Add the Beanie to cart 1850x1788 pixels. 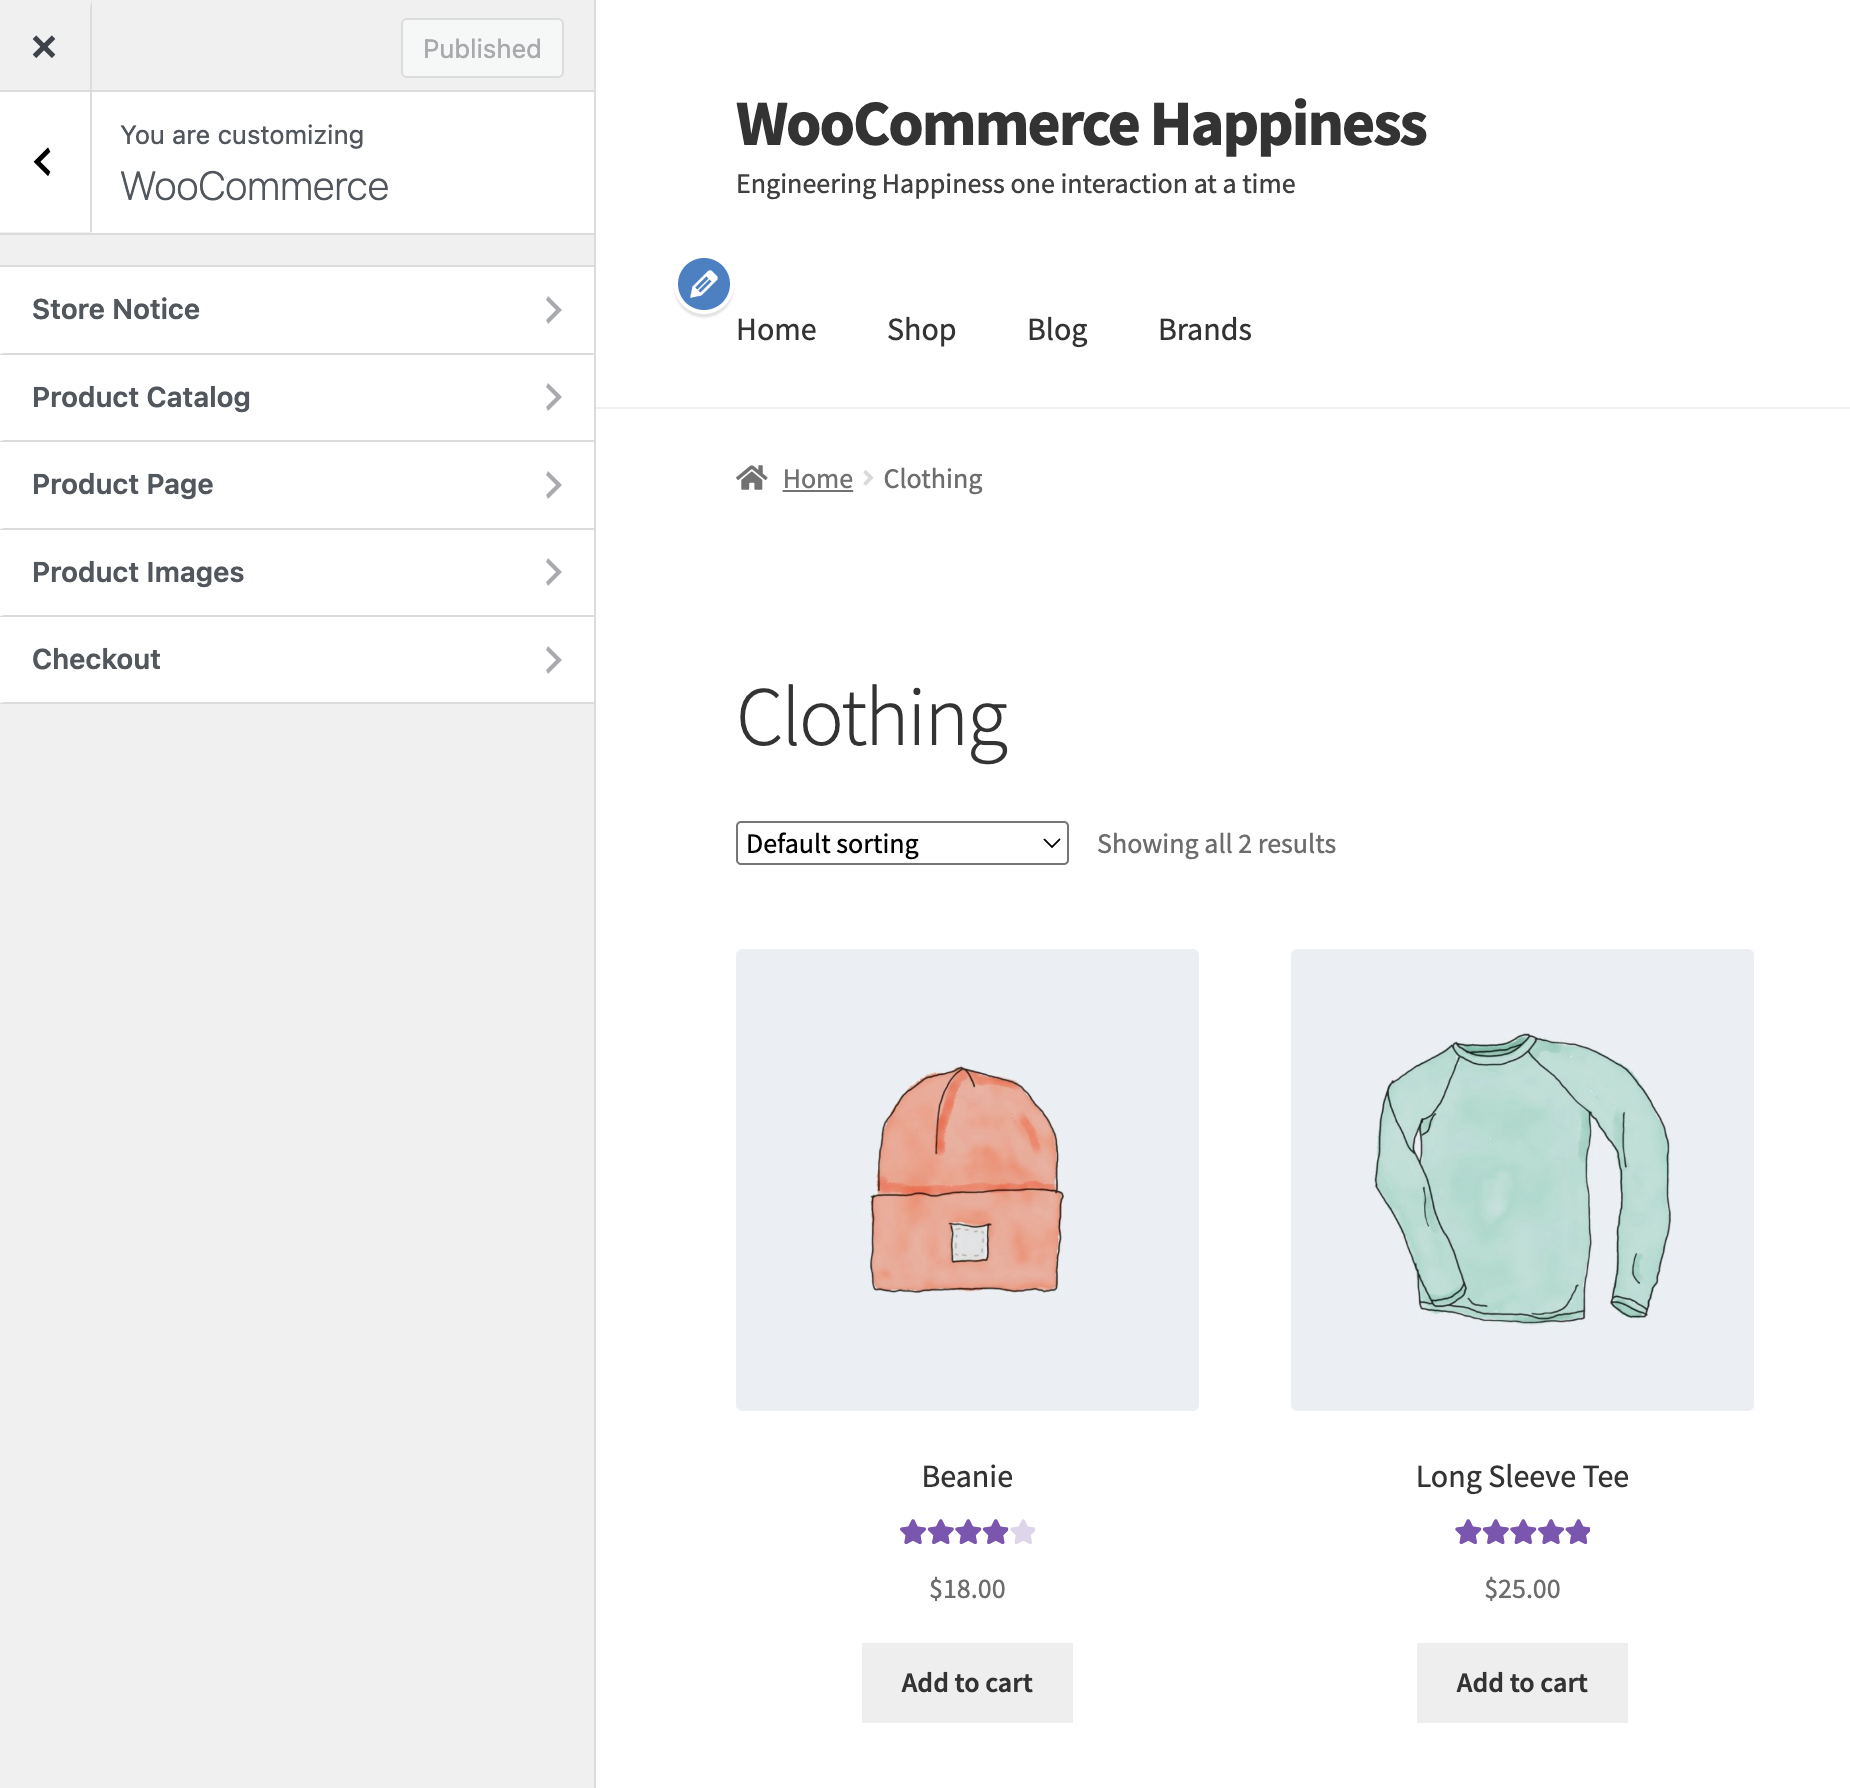coord(966,1682)
